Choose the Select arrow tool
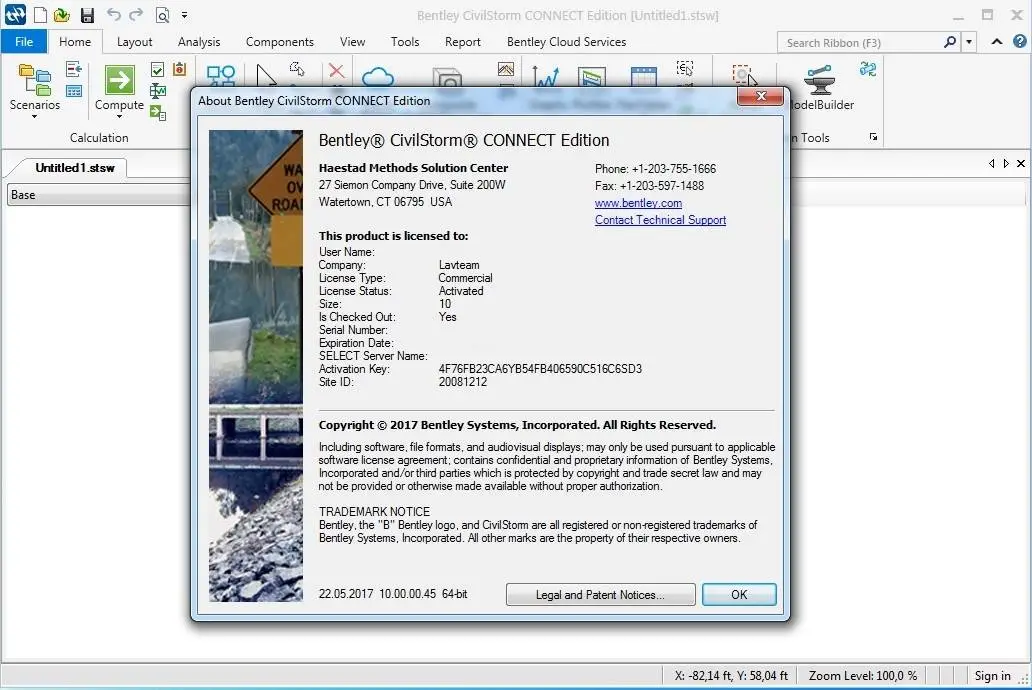The height and width of the screenshot is (690, 1032). (x=266, y=75)
